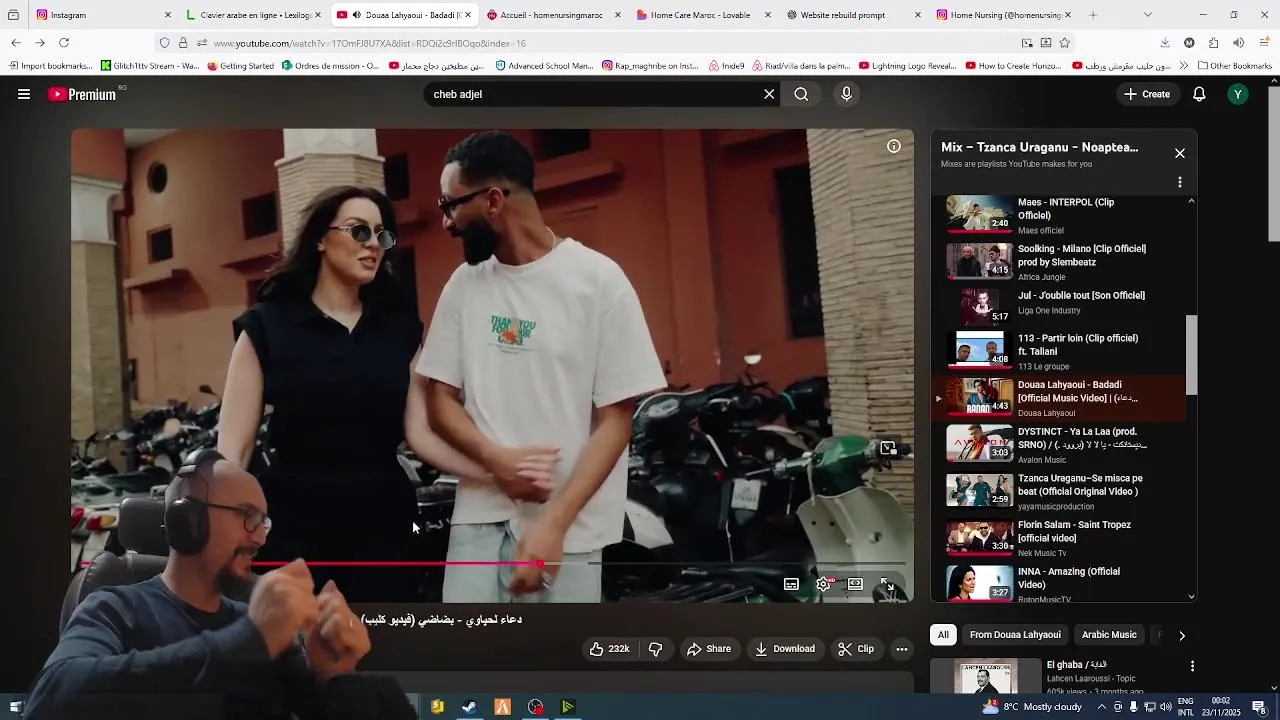
Task: Open player settings gear
Action: (x=823, y=584)
